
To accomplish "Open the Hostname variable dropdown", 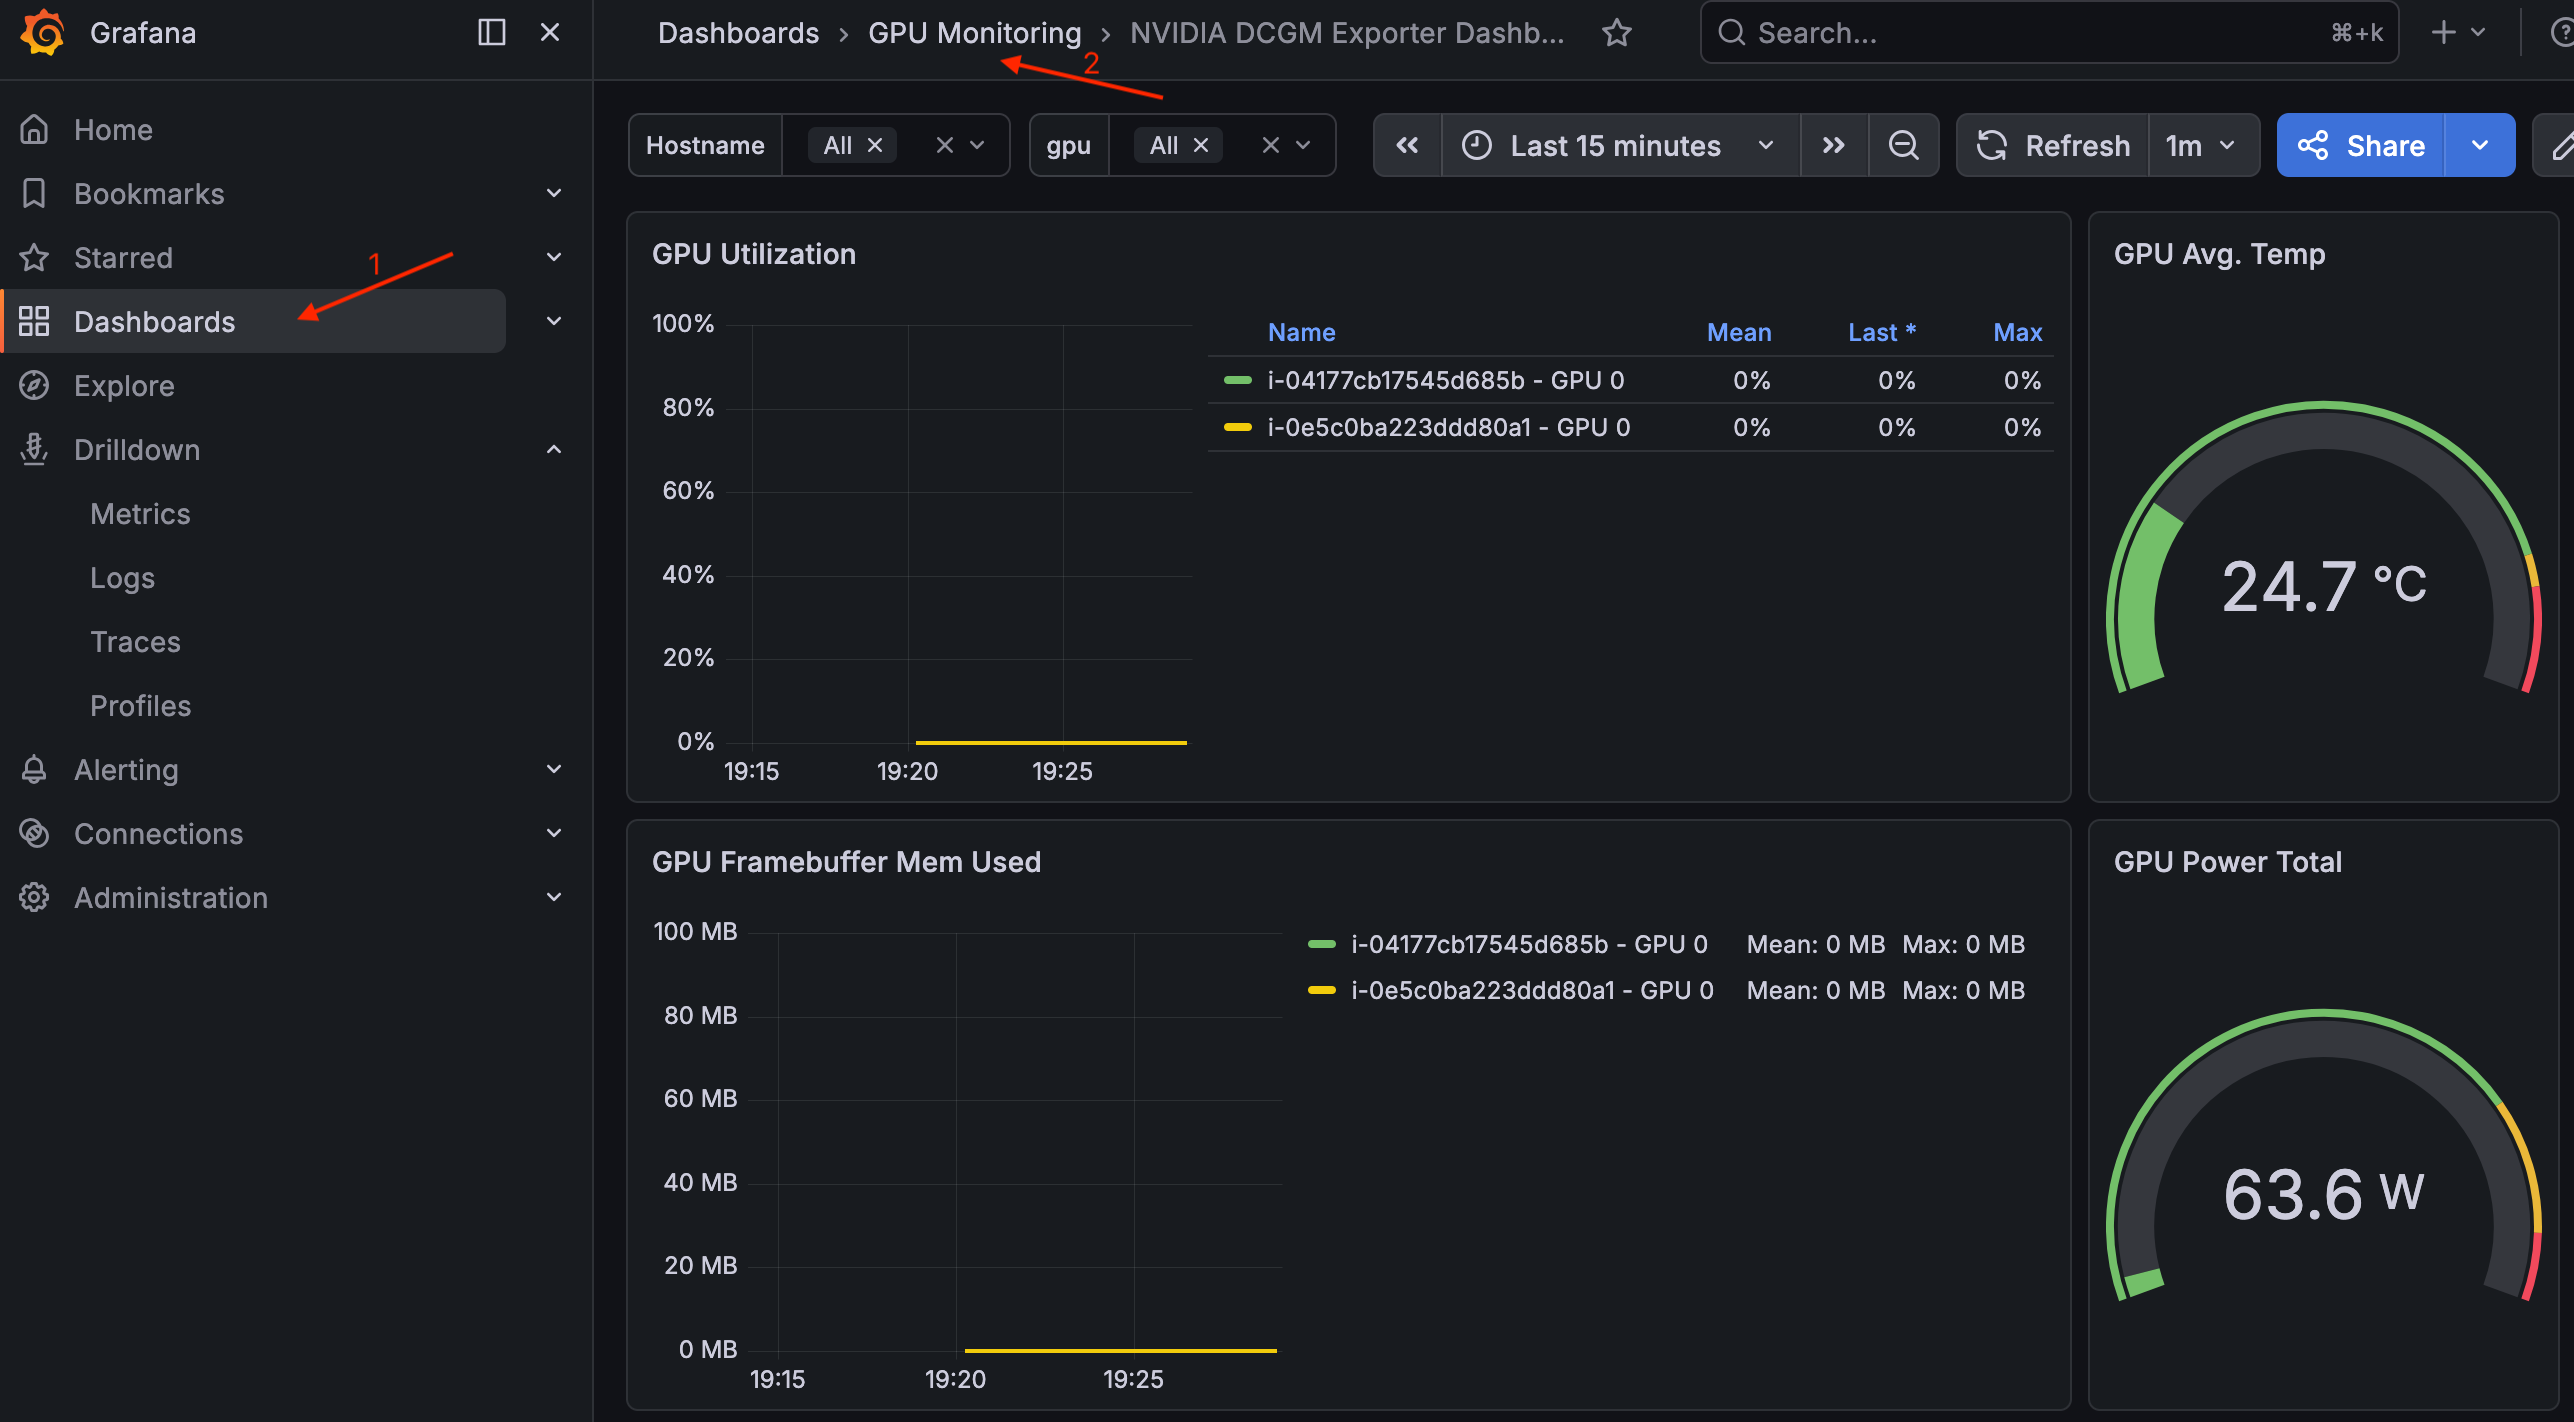I will pyautogui.click(x=978, y=146).
